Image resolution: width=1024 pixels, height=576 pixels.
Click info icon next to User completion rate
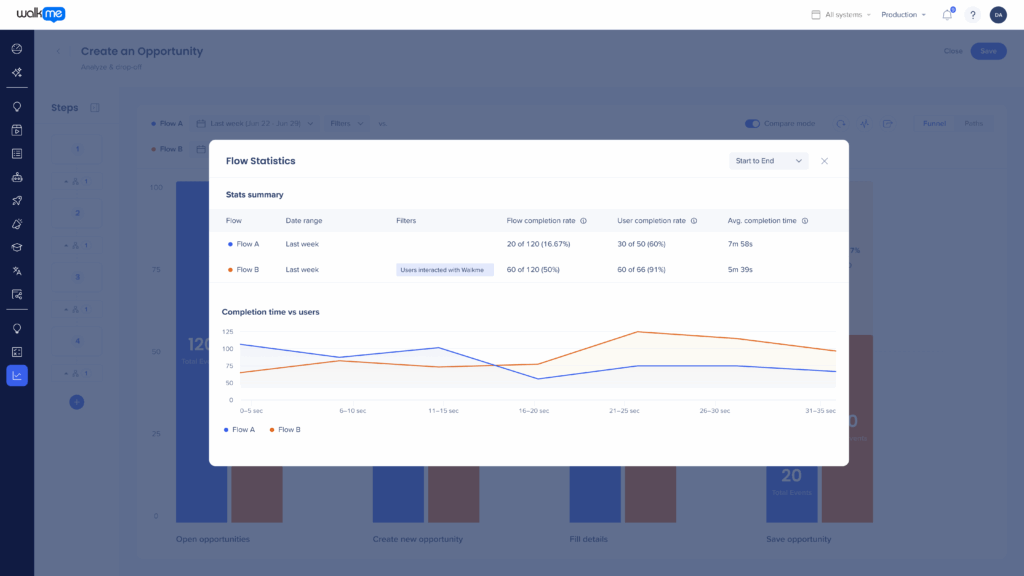pos(694,221)
